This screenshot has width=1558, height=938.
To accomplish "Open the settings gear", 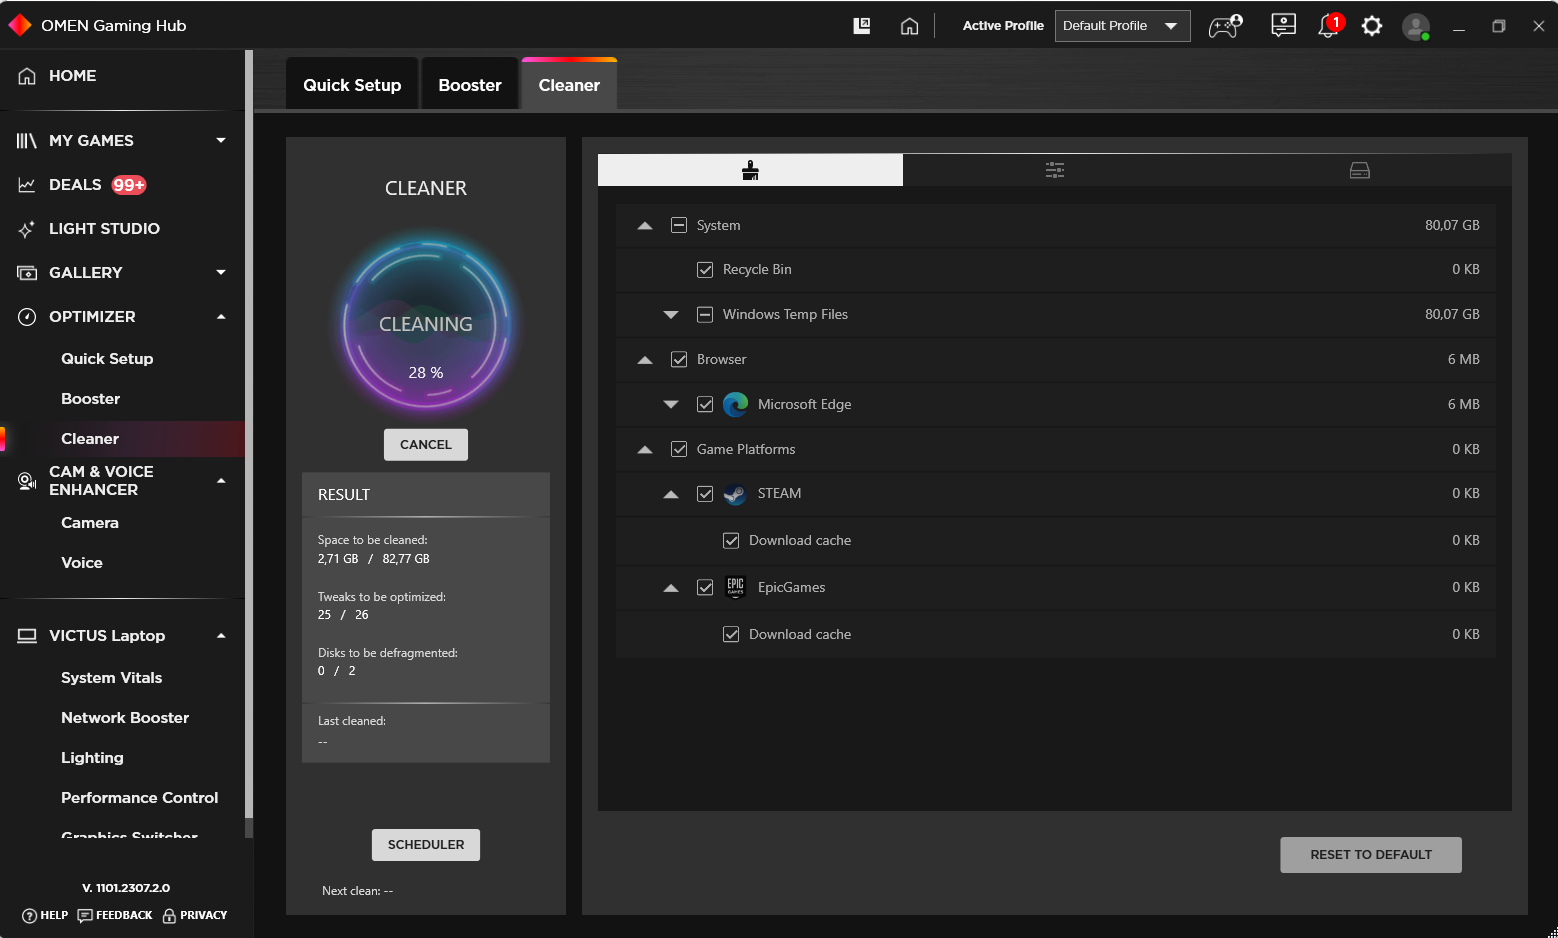I will click(1372, 26).
